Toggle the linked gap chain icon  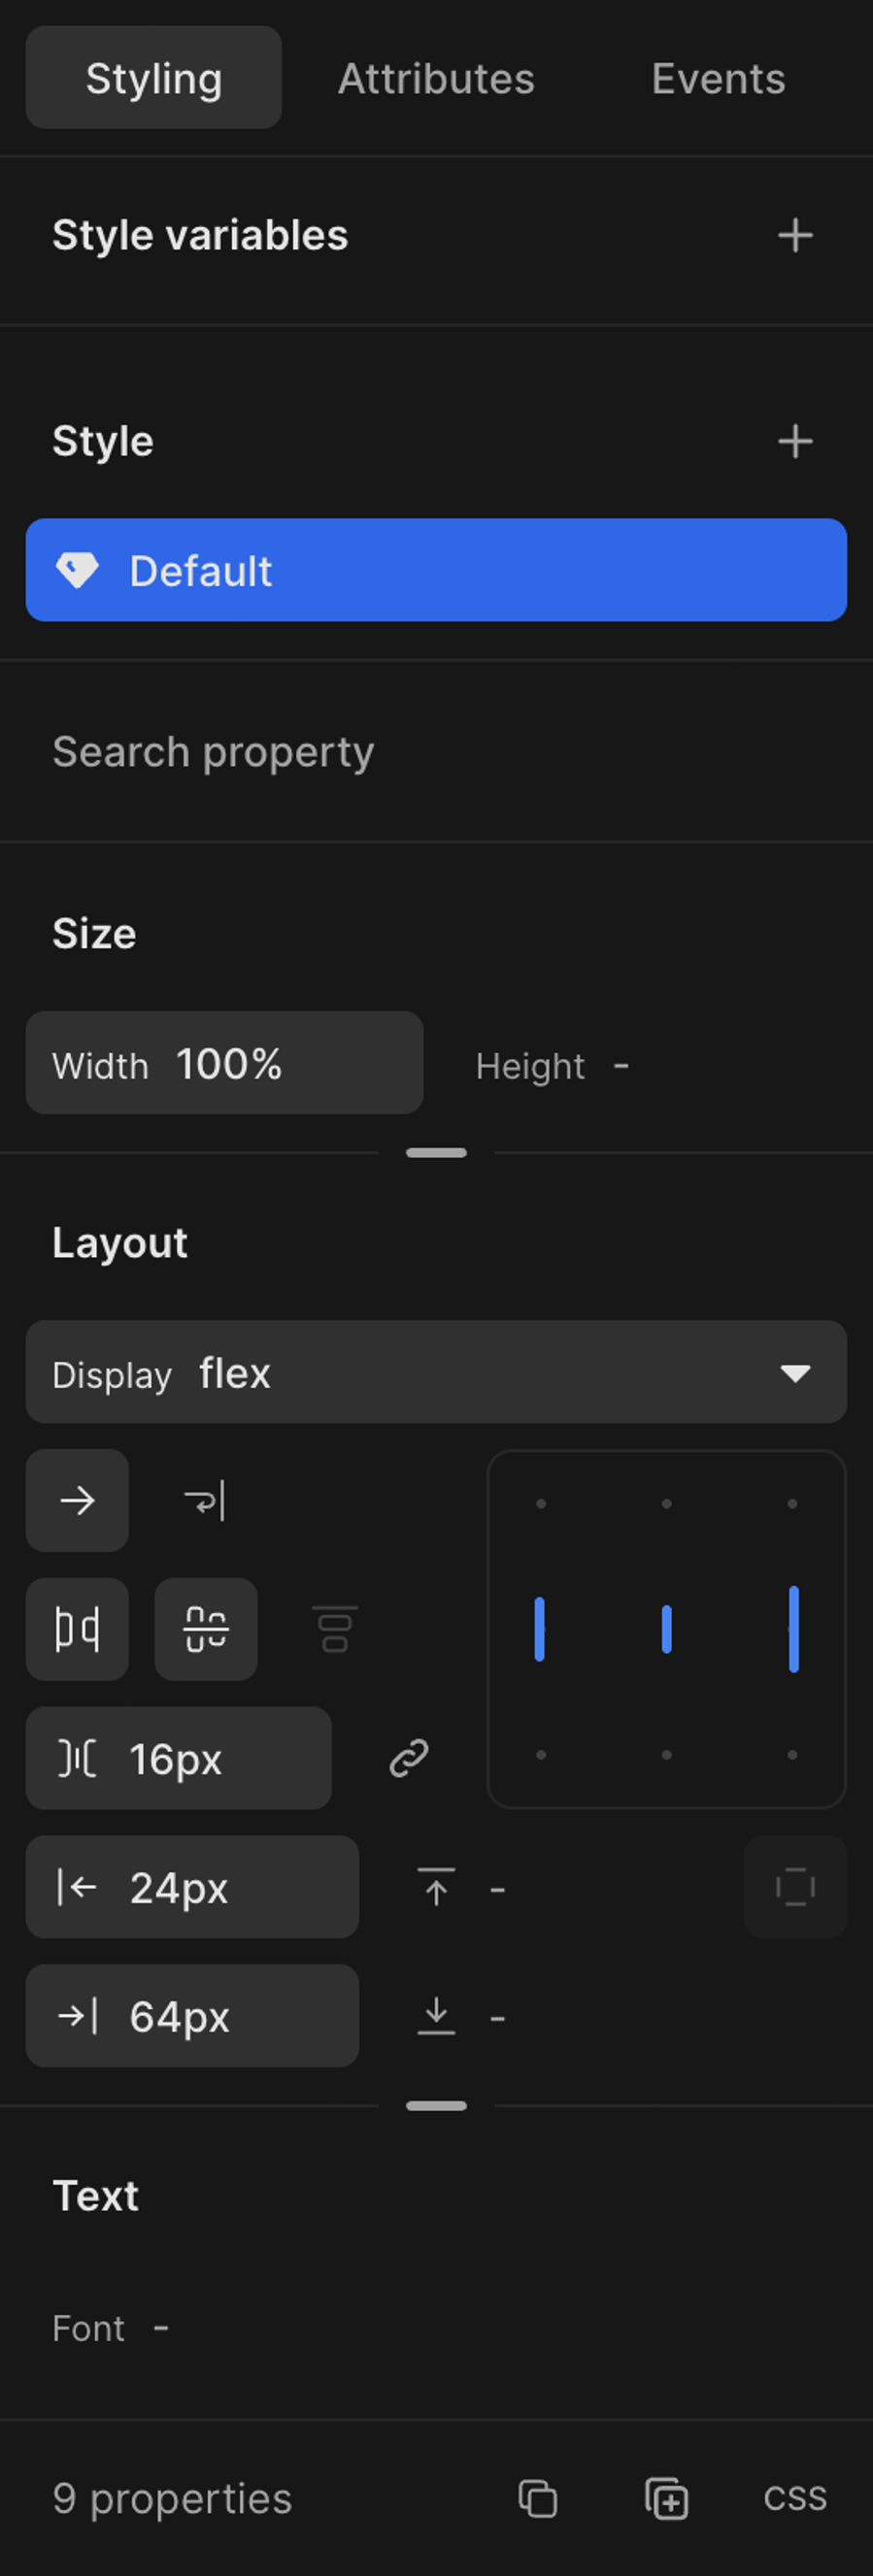pyautogui.click(x=409, y=1758)
